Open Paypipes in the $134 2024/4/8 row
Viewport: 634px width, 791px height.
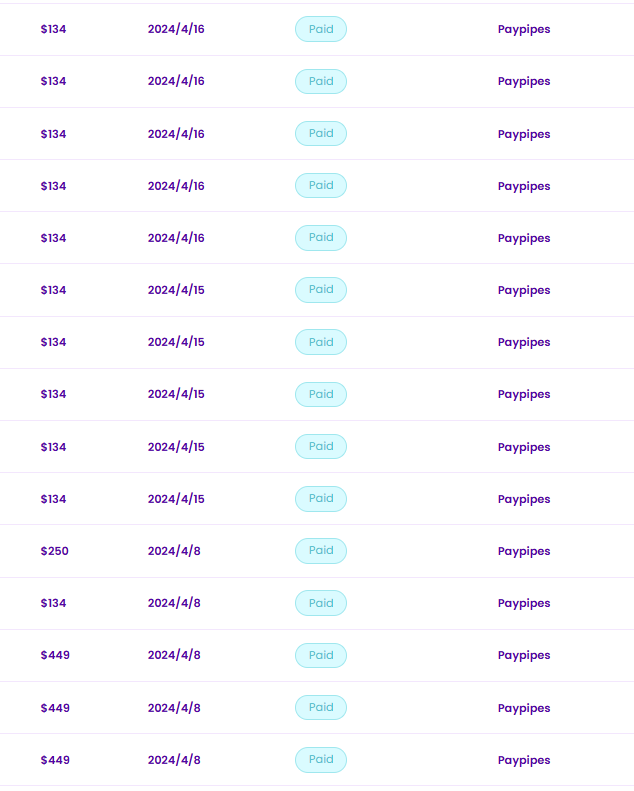tap(524, 603)
